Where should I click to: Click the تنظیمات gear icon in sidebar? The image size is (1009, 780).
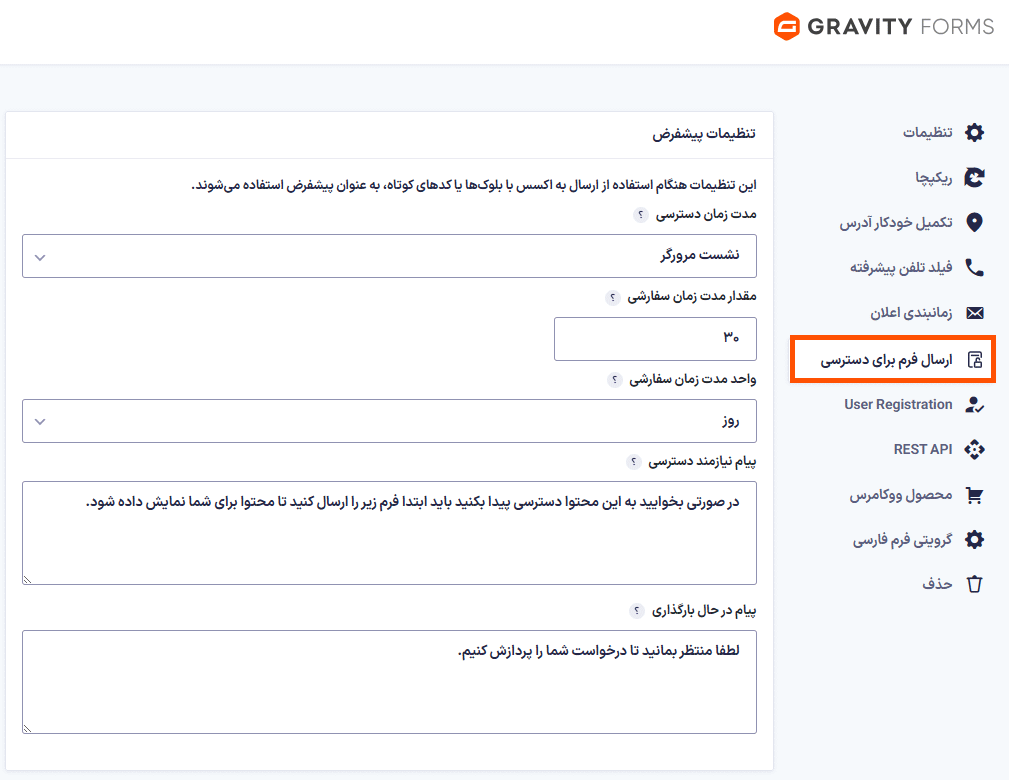coord(974,132)
